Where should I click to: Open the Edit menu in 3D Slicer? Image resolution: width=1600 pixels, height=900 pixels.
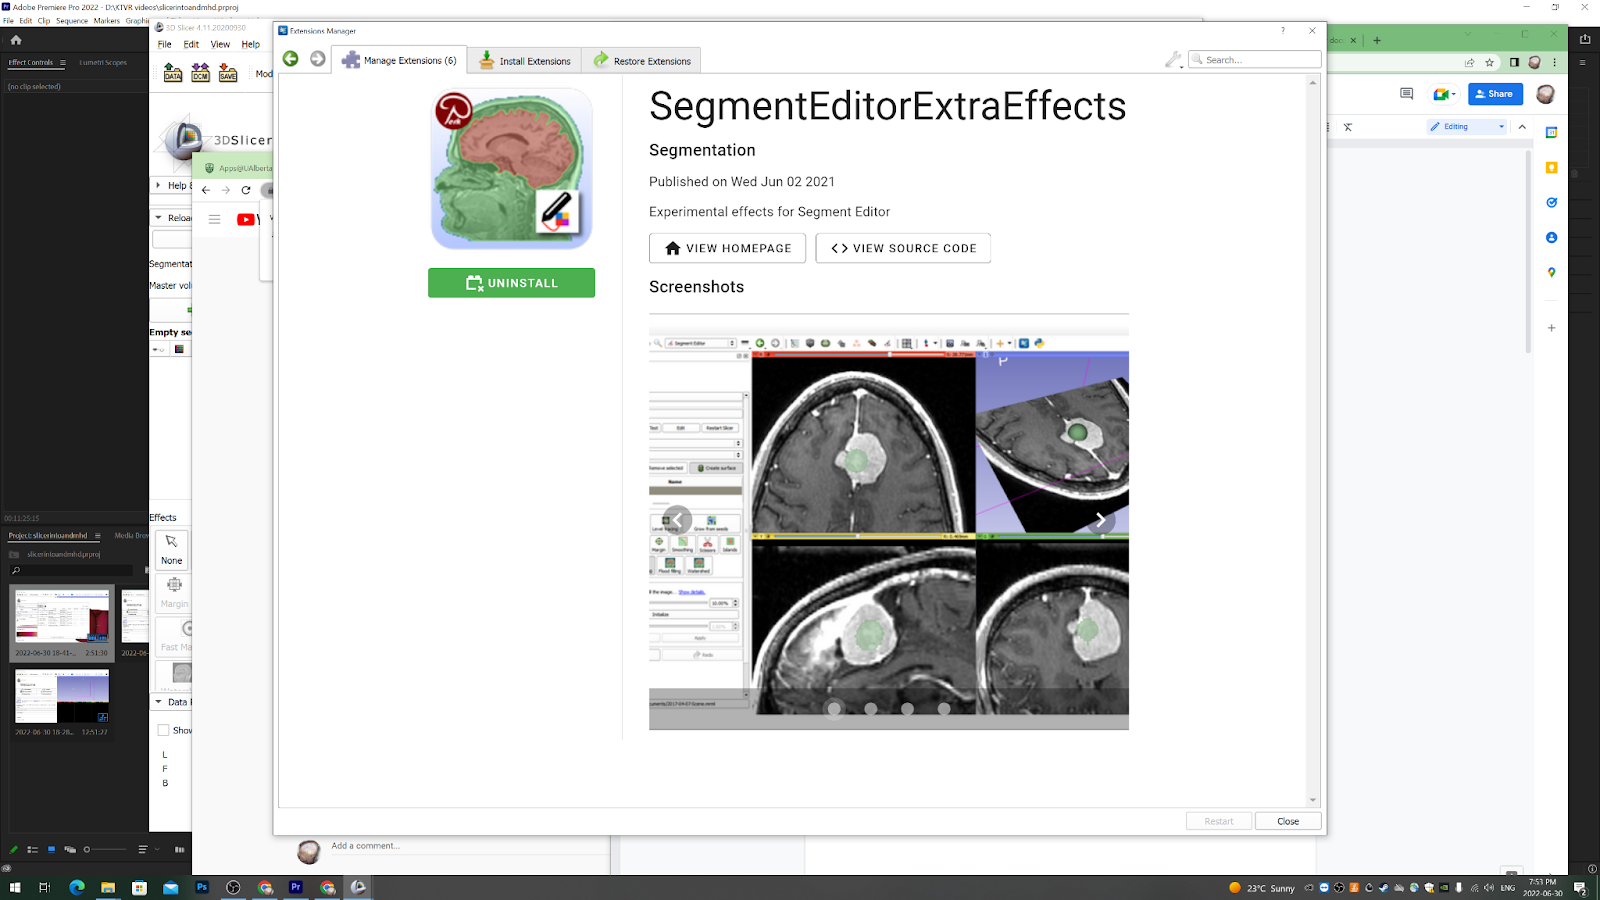point(191,44)
